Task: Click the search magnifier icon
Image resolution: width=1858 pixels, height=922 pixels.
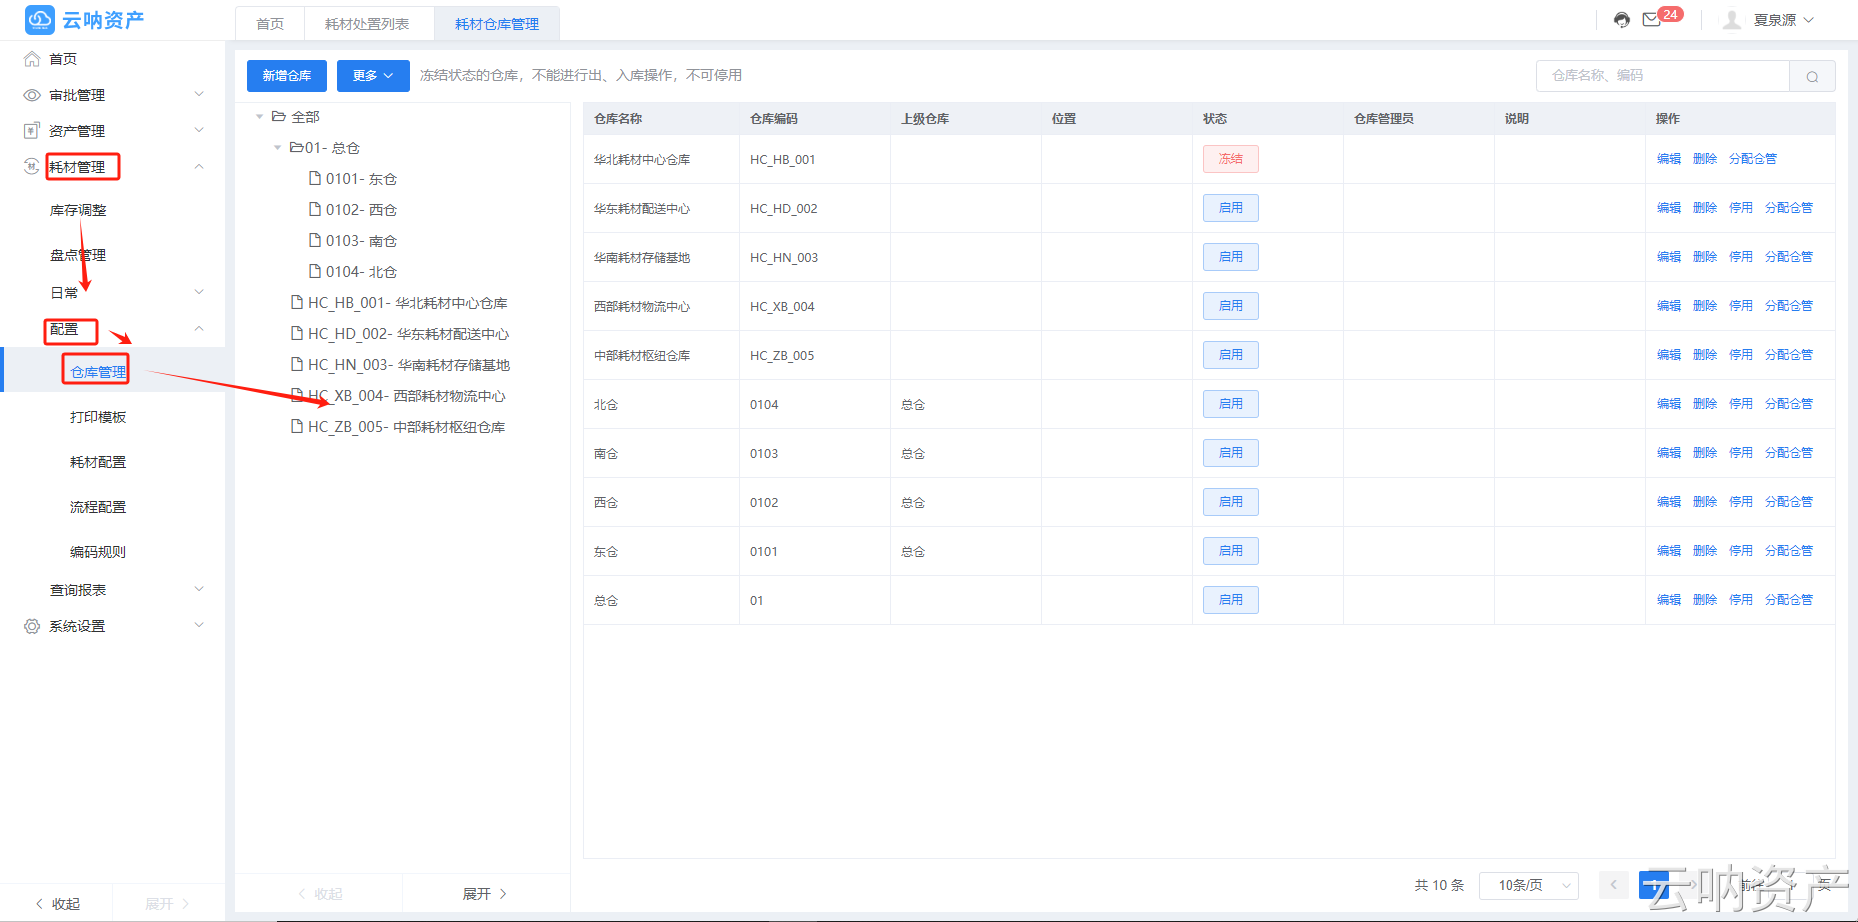Action: click(x=1812, y=76)
